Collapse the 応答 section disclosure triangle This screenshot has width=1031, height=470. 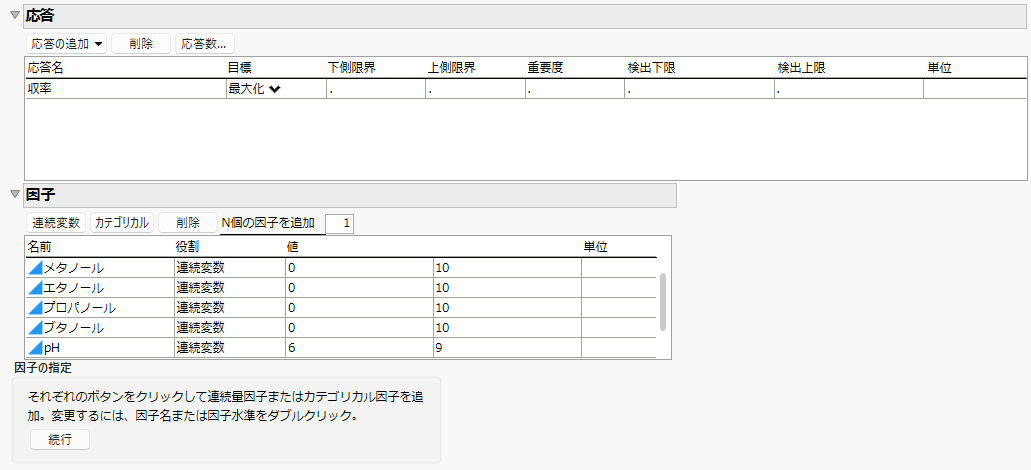click(x=15, y=15)
